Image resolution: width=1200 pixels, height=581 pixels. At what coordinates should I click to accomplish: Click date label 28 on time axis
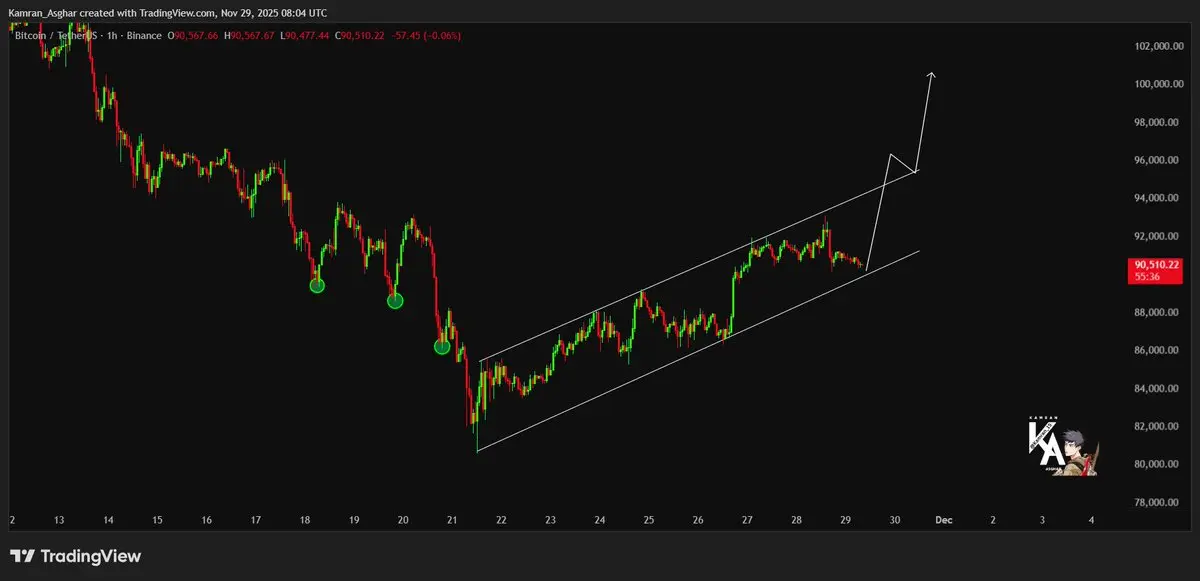click(x=797, y=521)
